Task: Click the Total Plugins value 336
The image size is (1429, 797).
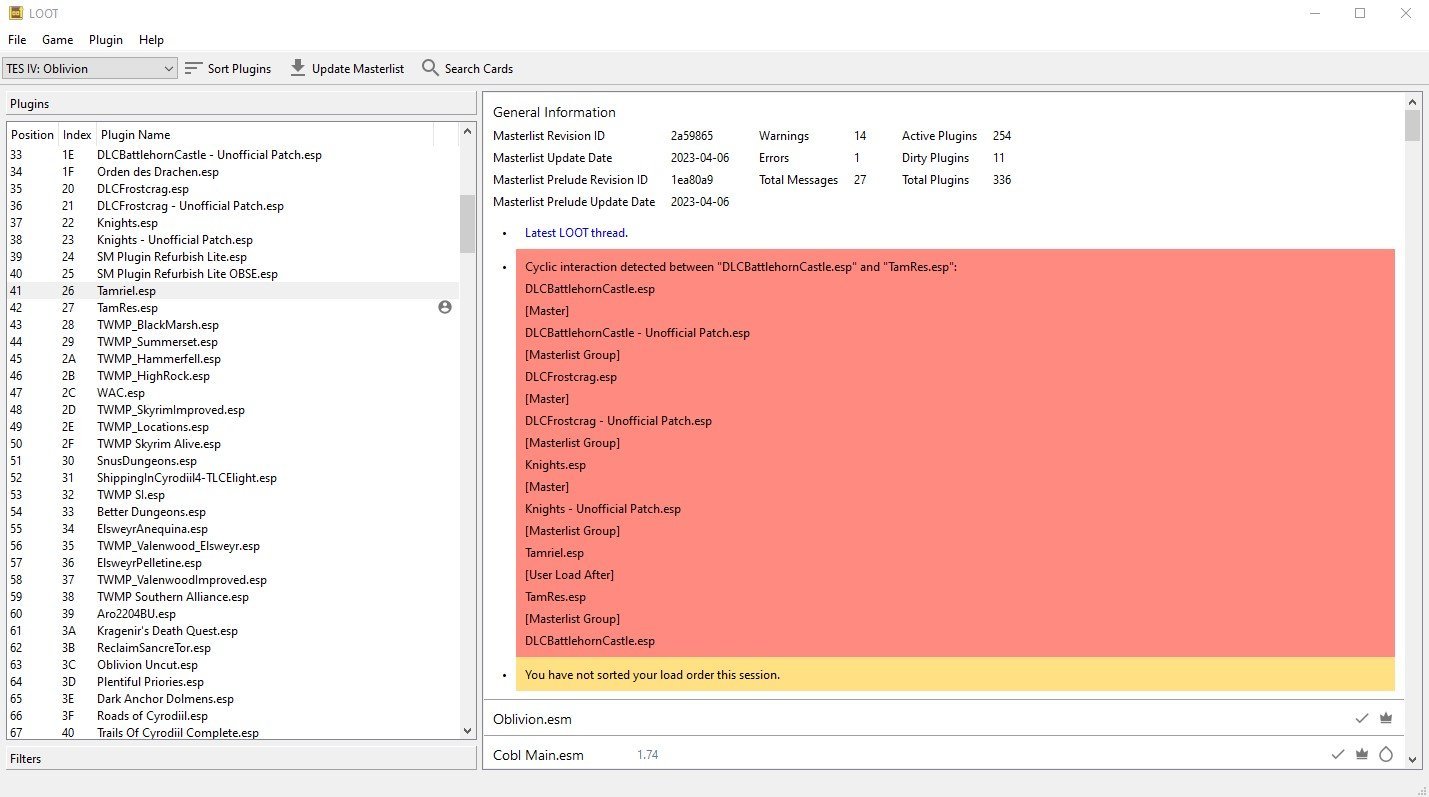Action: (x=1002, y=180)
